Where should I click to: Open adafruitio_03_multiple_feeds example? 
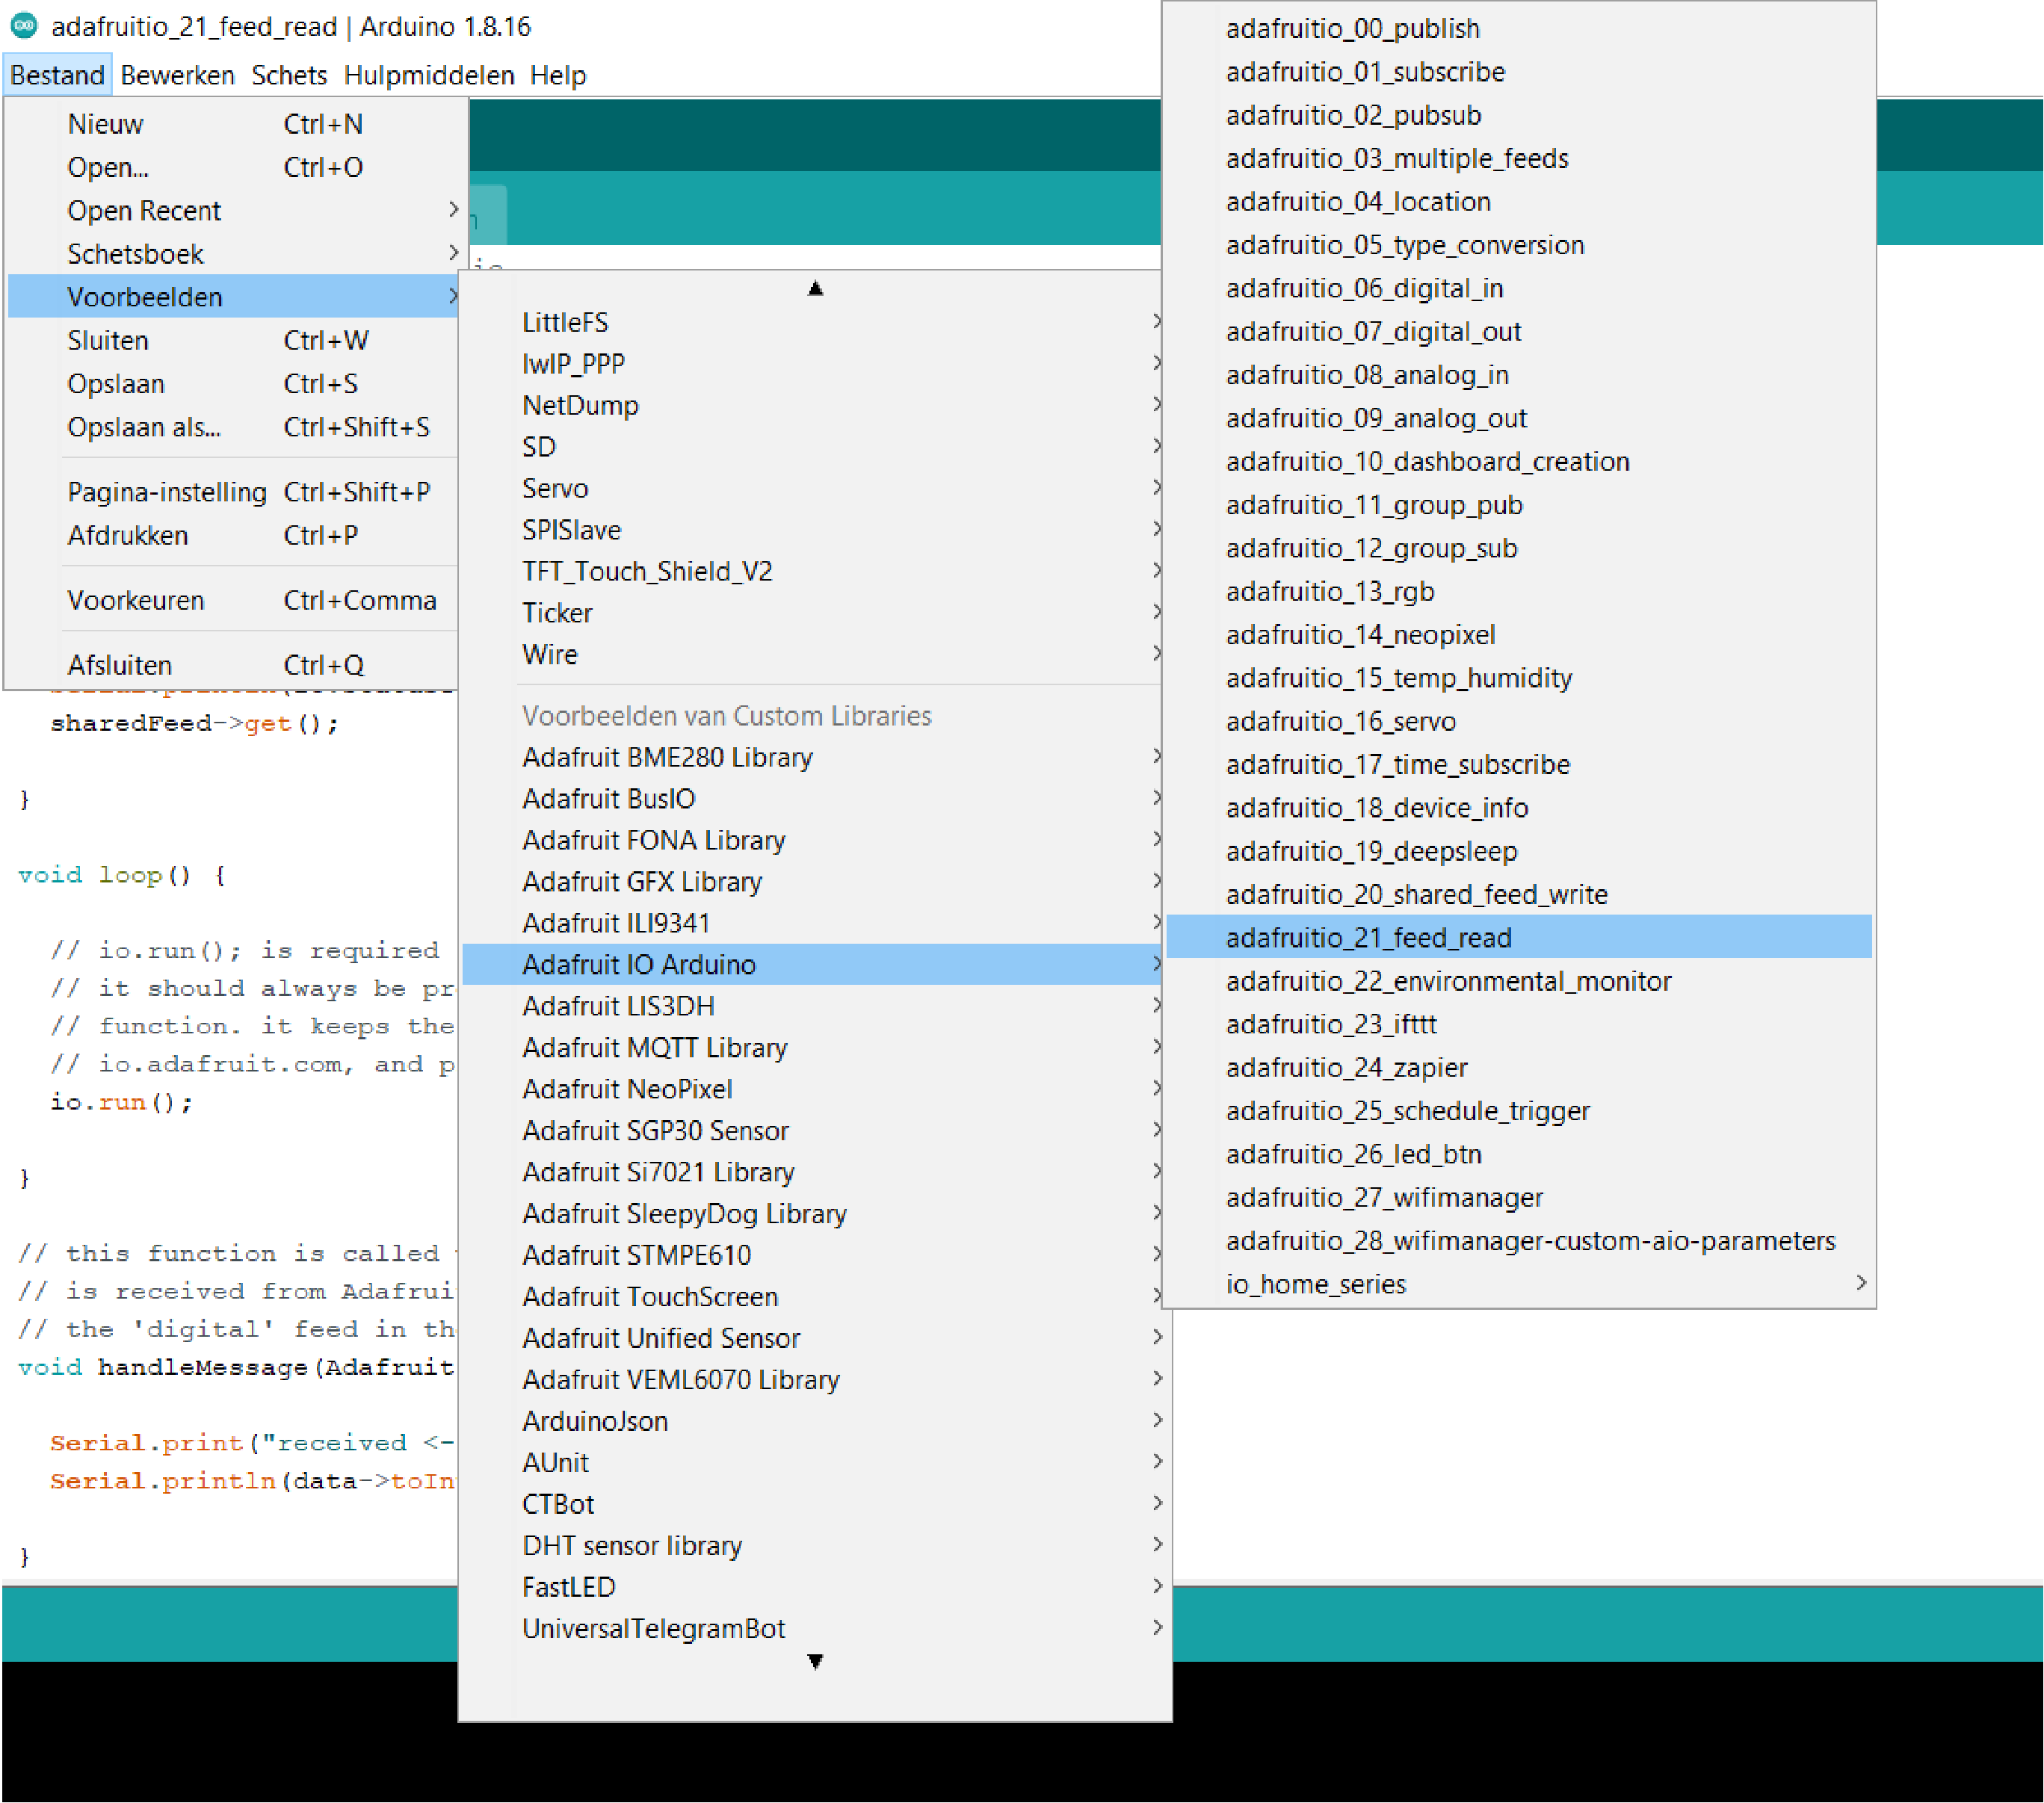click(x=1519, y=158)
